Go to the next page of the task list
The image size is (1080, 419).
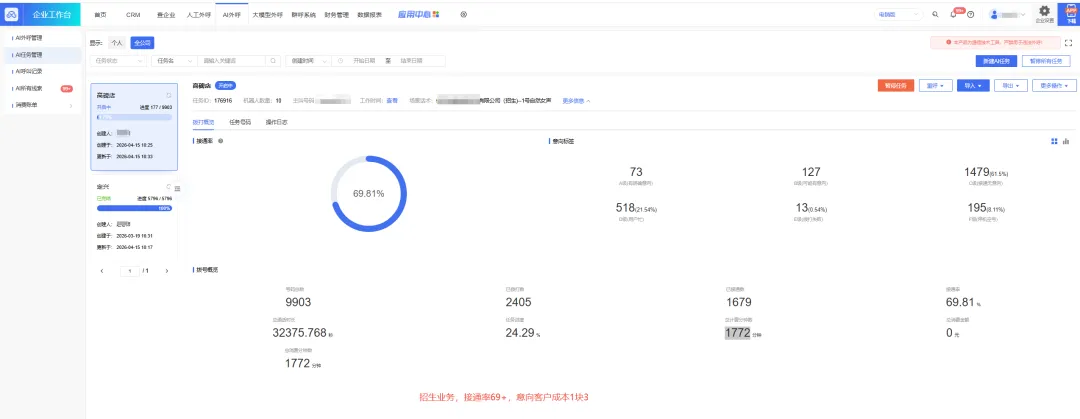click(167, 271)
